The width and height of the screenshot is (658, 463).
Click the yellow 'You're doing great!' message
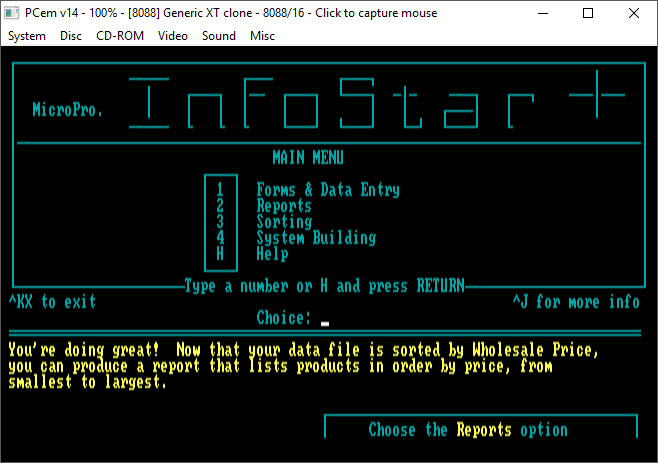point(303,366)
